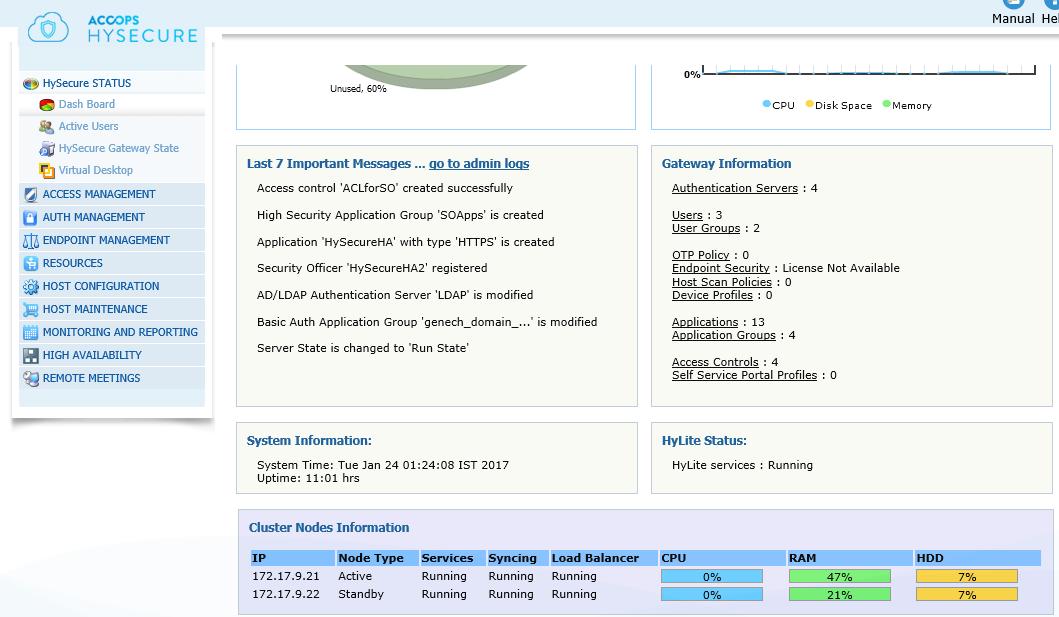Expand the AUTH MANAGEMENT menu
This screenshot has height=617, width=1059.
[94, 217]
